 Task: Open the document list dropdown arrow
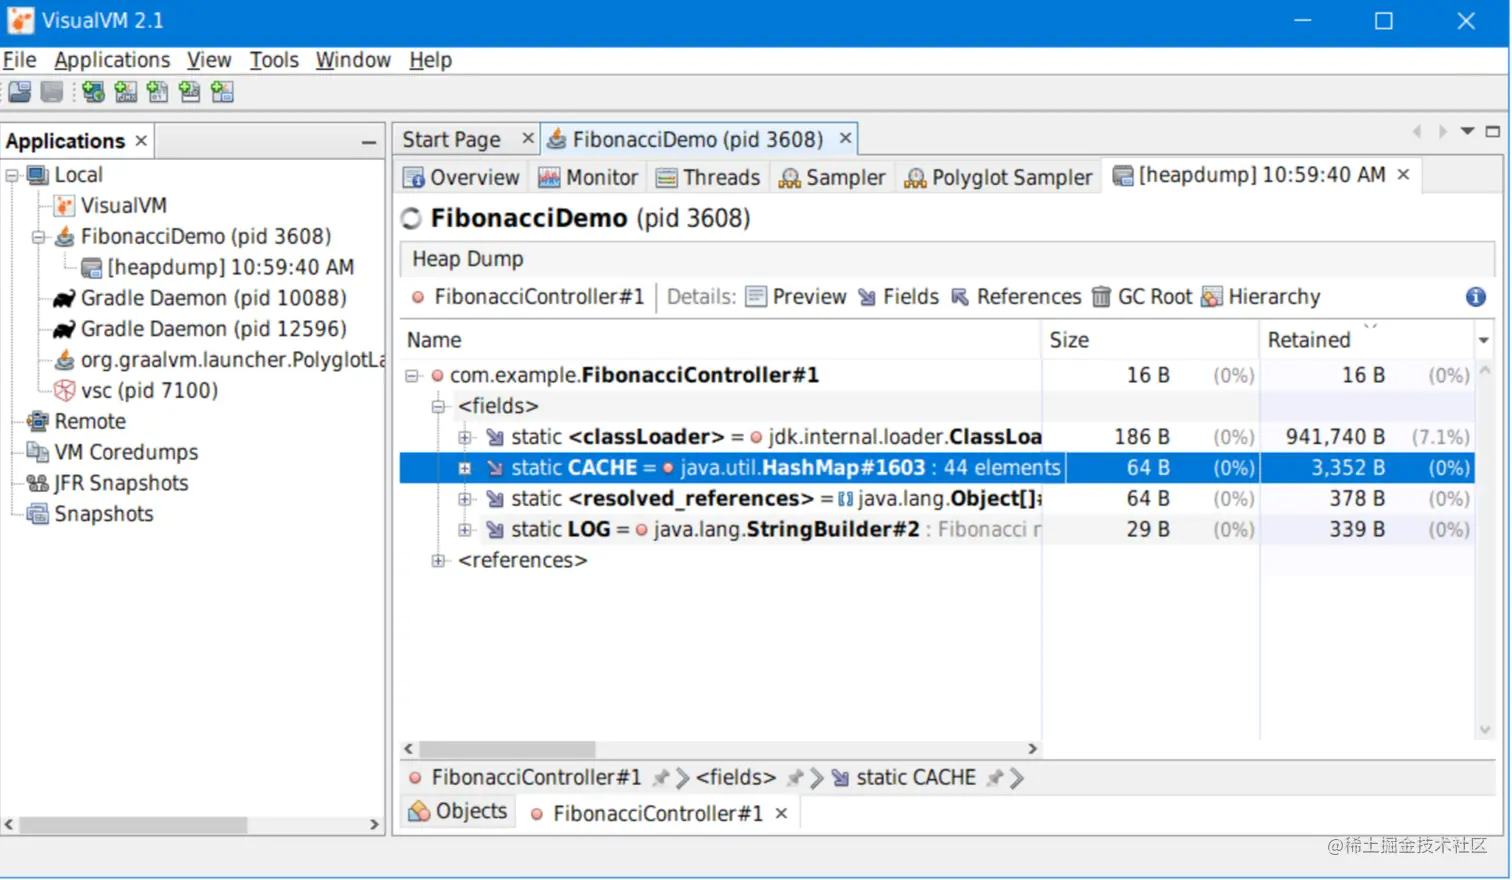pos(1468,131)
